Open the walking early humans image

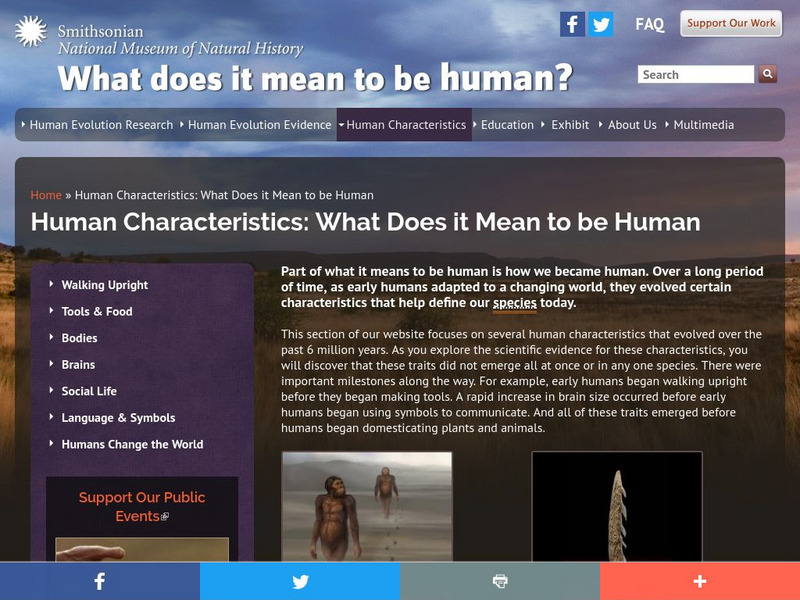click(367, 506)
